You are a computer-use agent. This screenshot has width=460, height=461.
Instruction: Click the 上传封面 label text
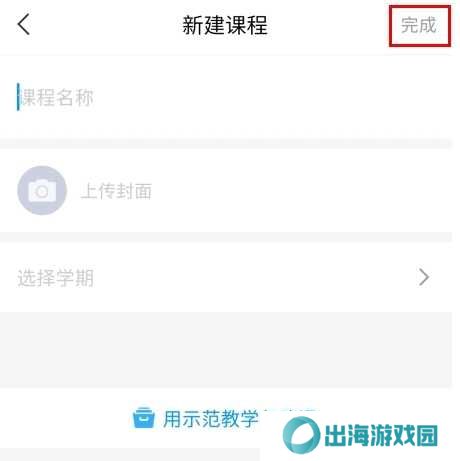116,191
